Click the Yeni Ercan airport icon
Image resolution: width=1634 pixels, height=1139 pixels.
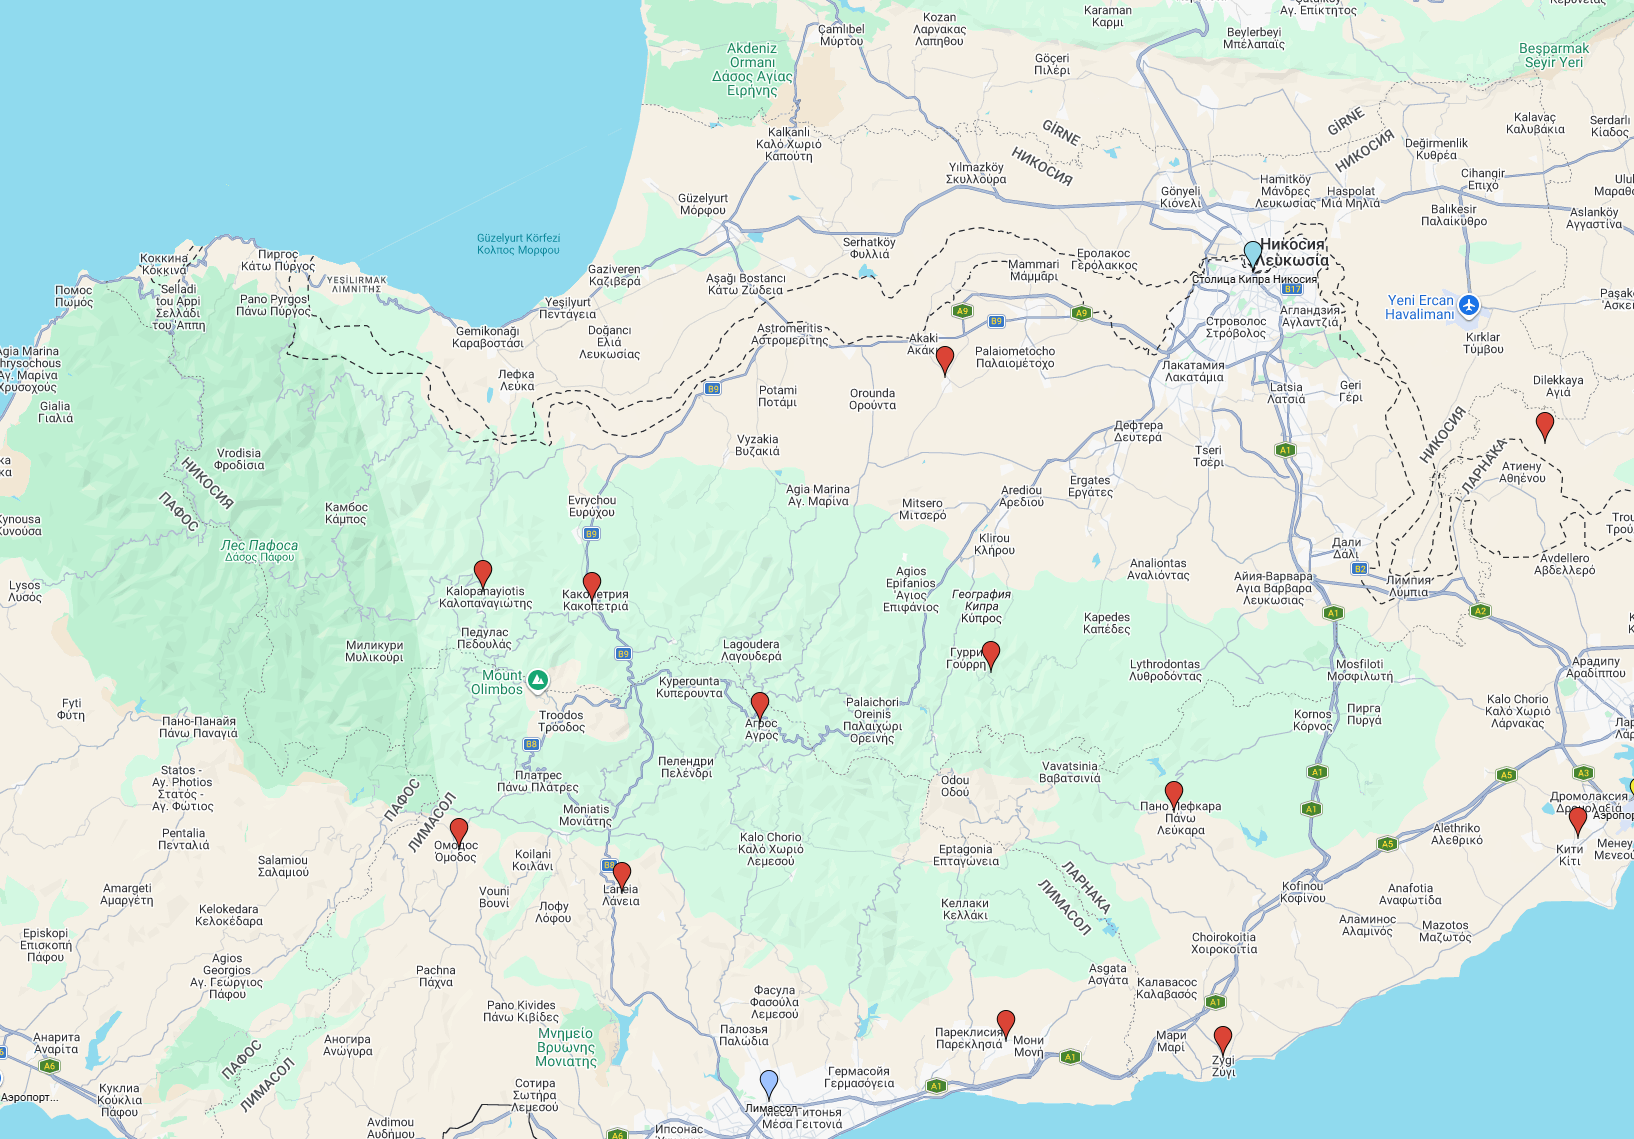(1468, 306)
